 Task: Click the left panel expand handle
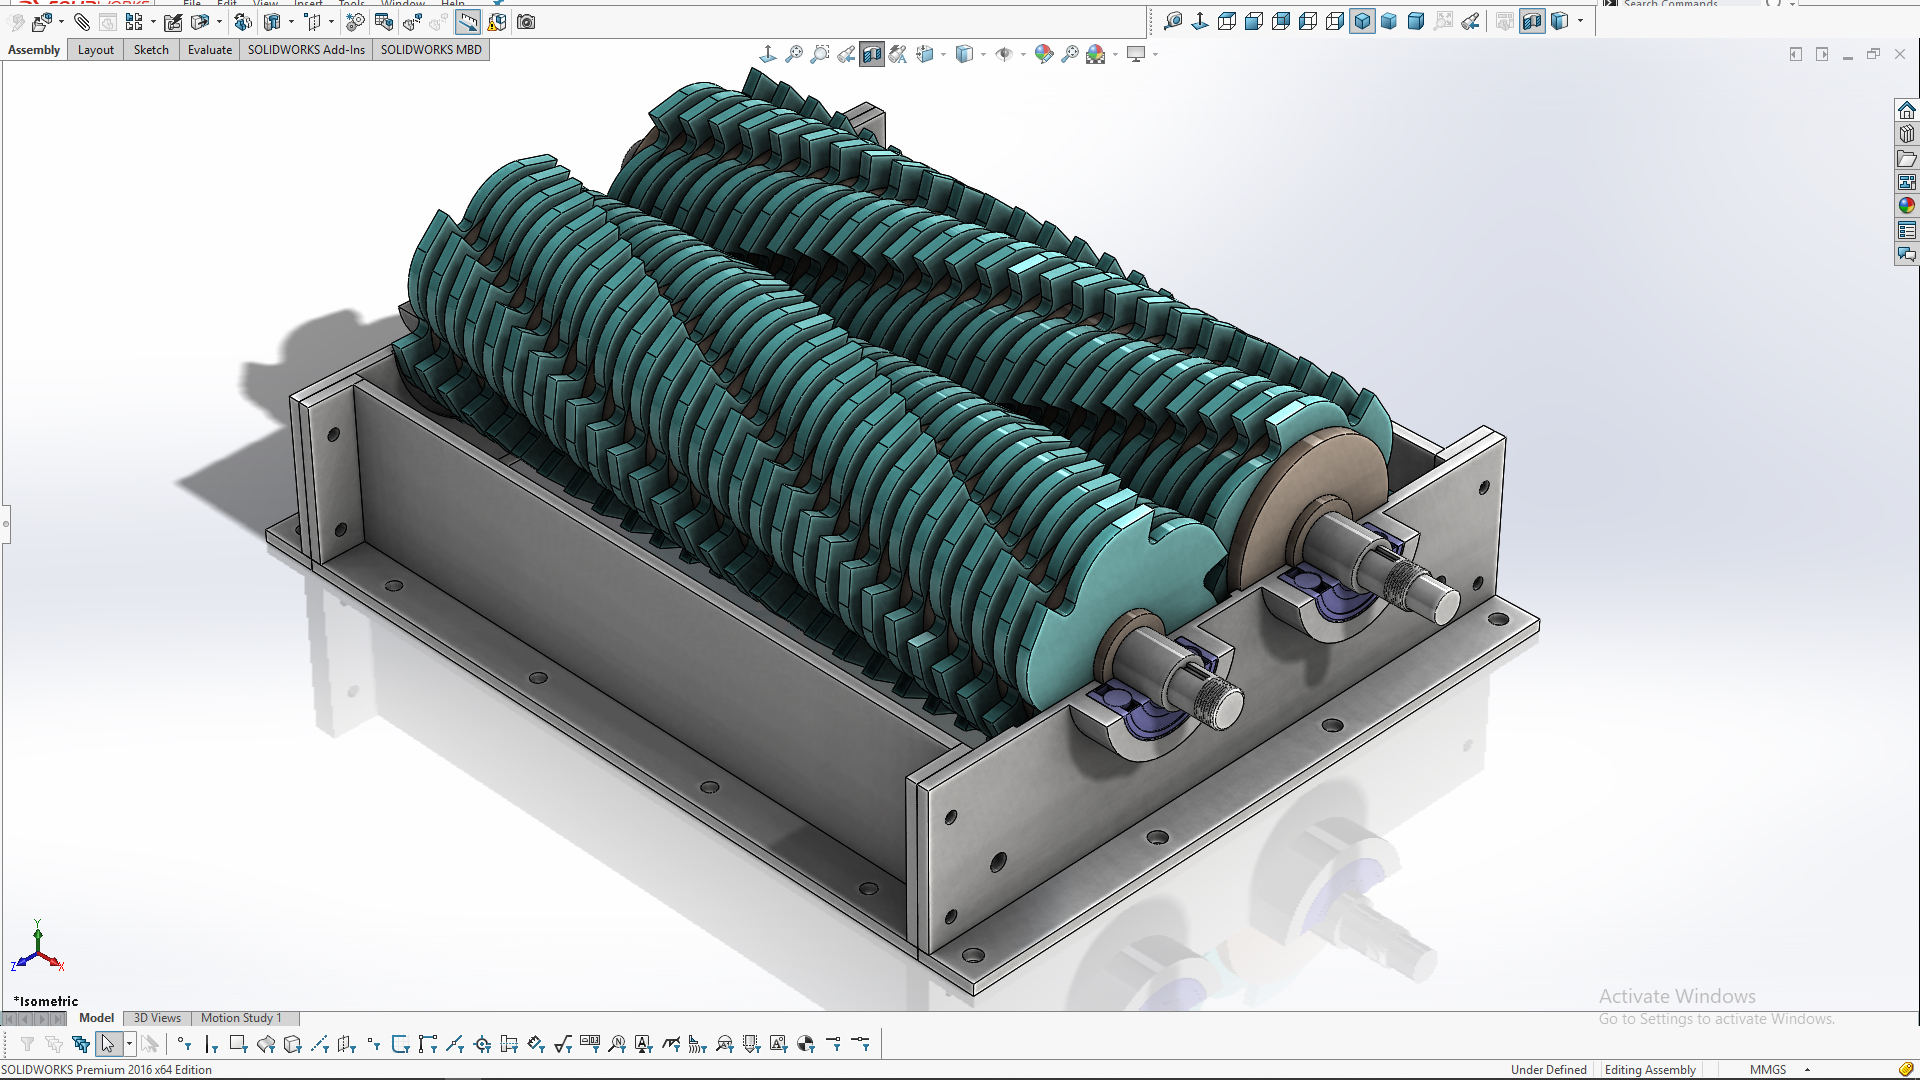[x=6, y=523]
